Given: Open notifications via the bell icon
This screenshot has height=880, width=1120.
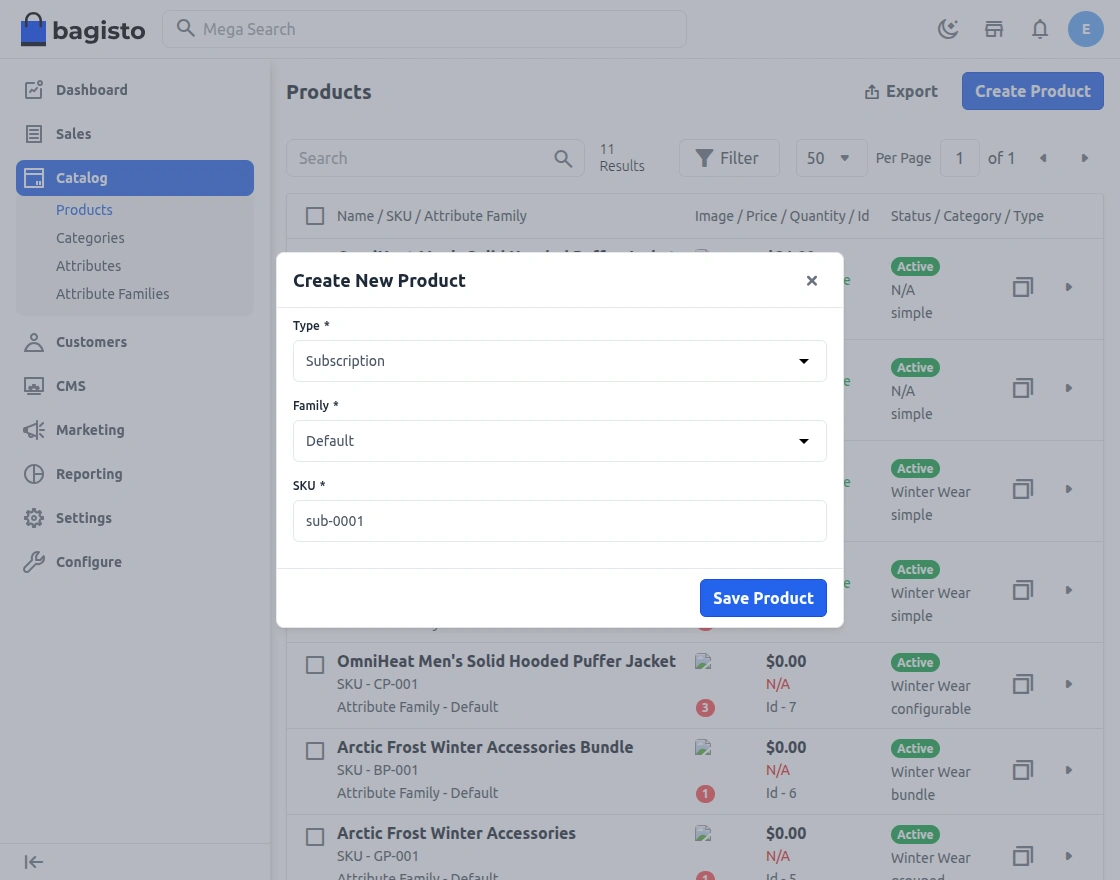Looking at the screenshot, I should click(1040, 29).
